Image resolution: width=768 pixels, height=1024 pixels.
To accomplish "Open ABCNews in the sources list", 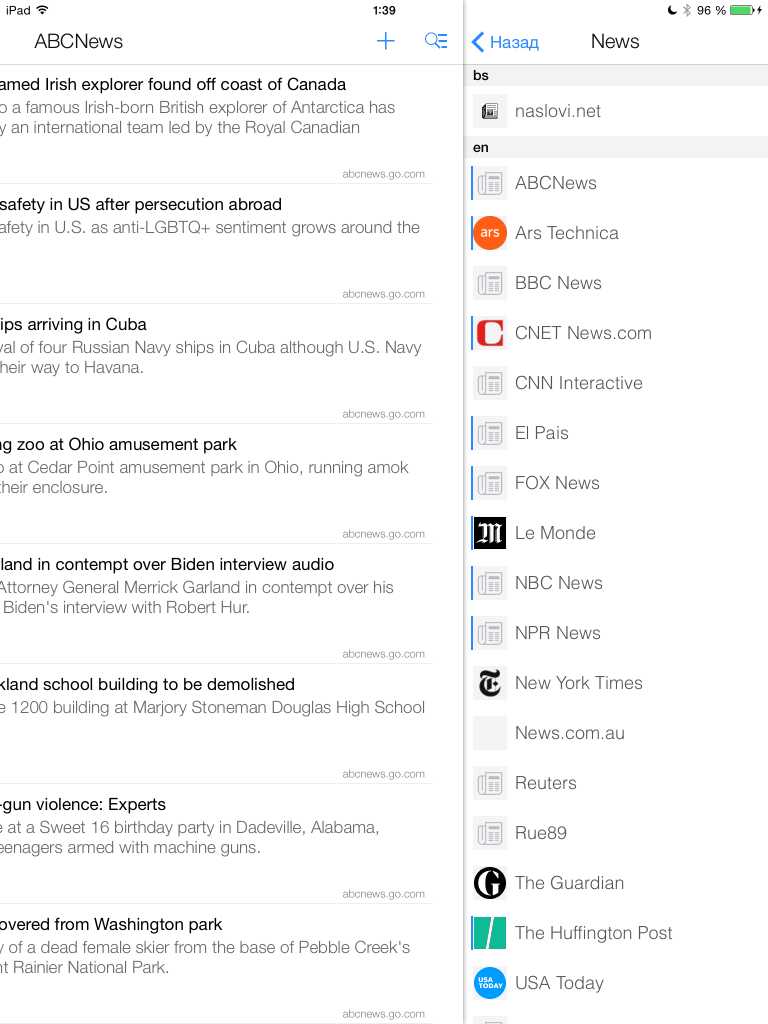I will coord(616,183).
